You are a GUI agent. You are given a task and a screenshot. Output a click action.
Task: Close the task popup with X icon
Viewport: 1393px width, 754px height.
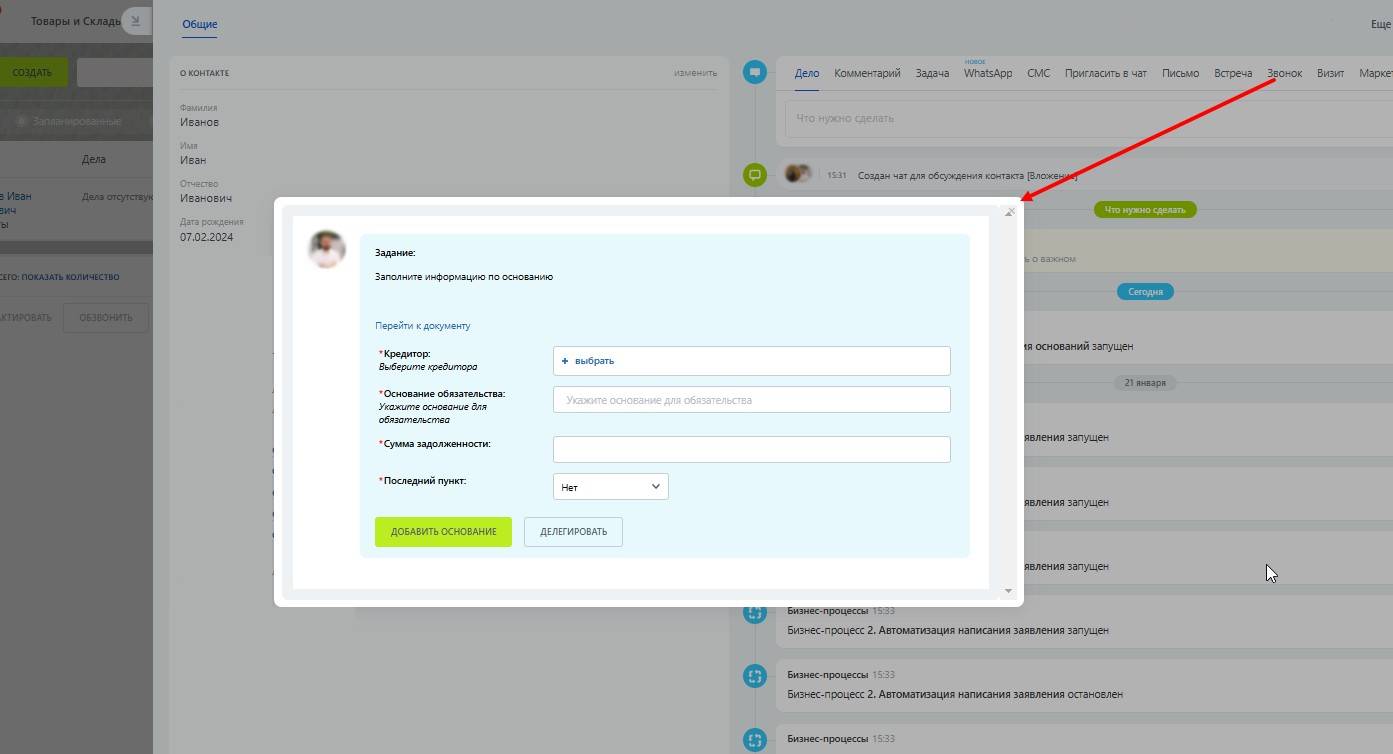[x=1010, y=211]
